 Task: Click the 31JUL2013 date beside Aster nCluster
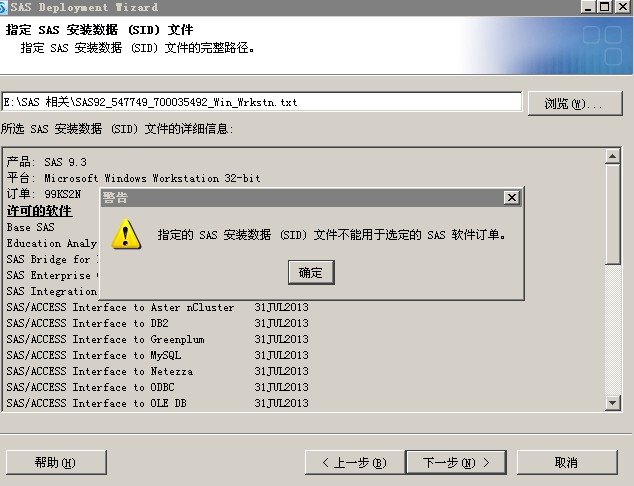coord(281,307)
